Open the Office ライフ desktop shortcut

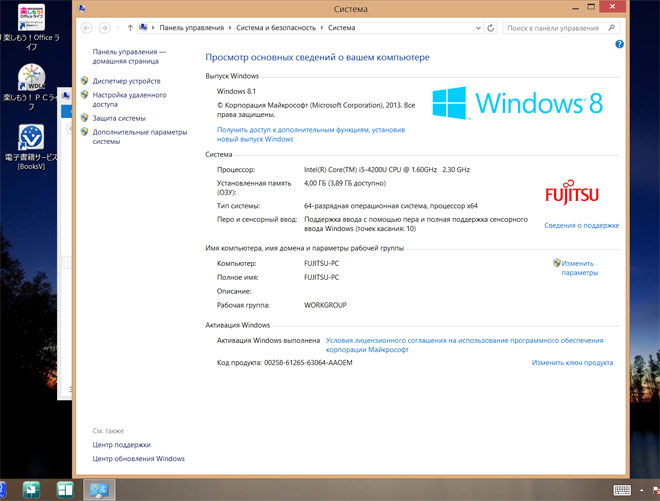tap(32, 27)
